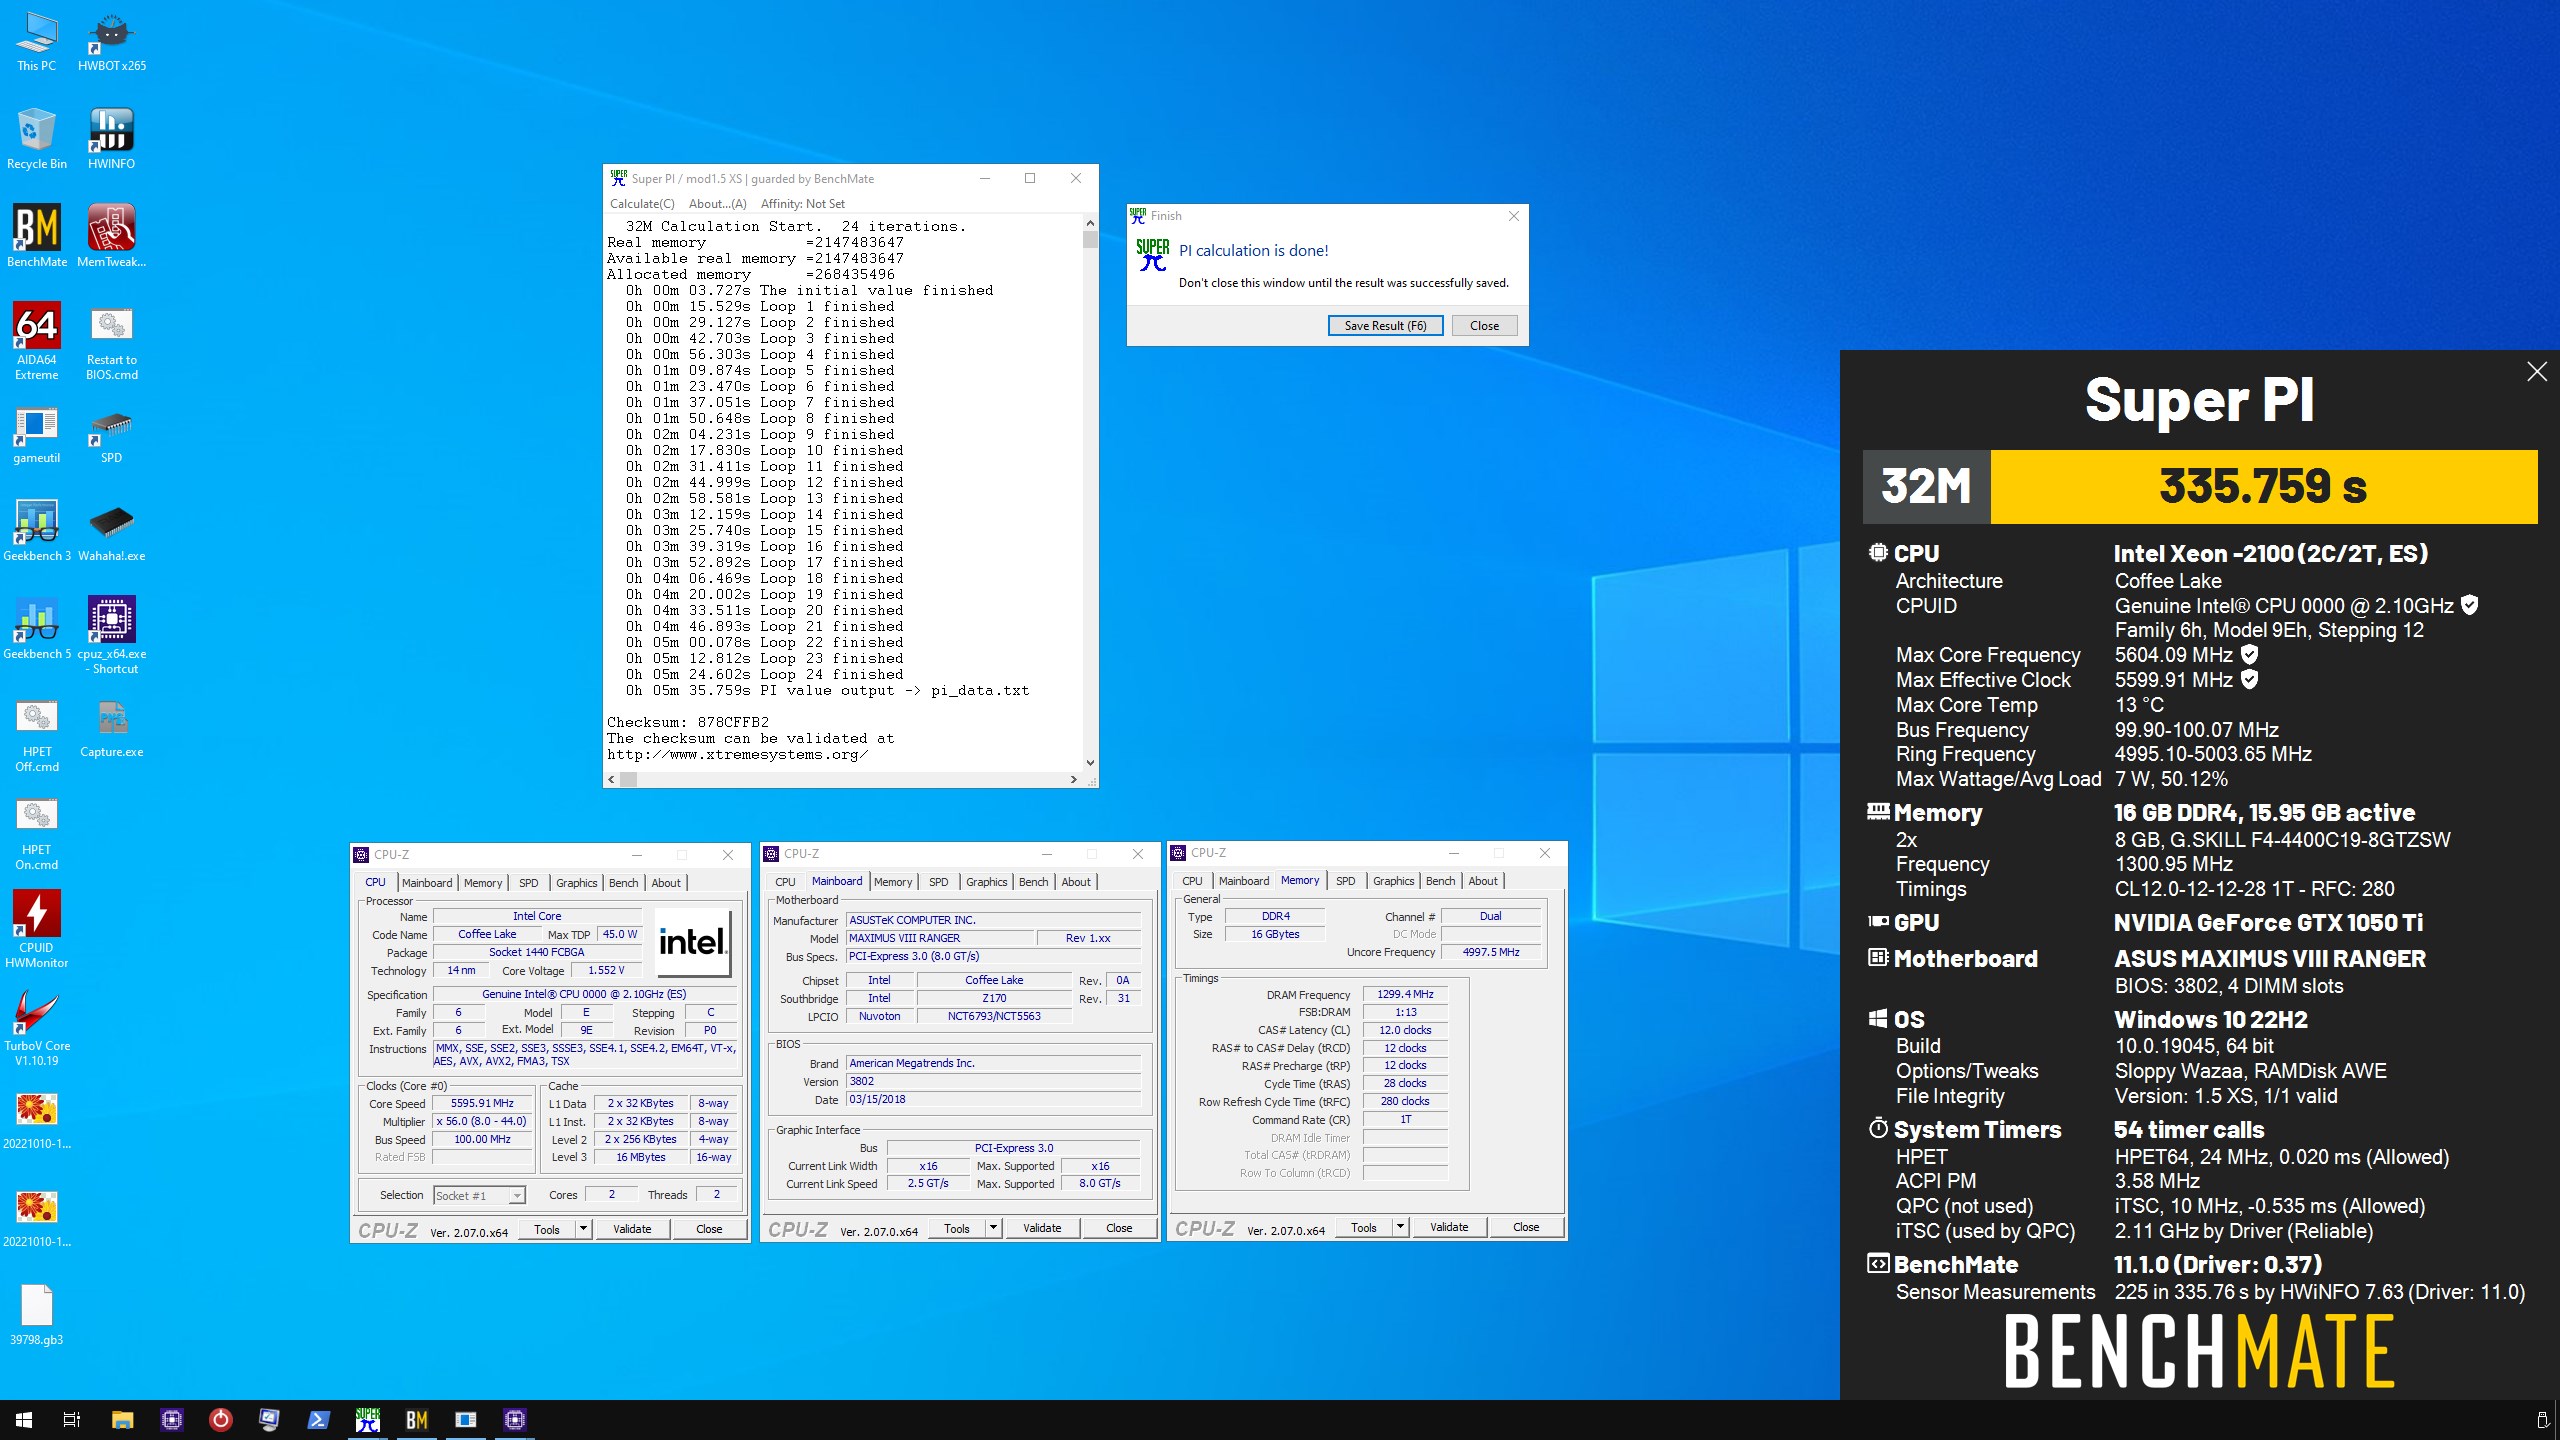
Task: Click Close in the Finish dialog
Action: pos(1484,326)
